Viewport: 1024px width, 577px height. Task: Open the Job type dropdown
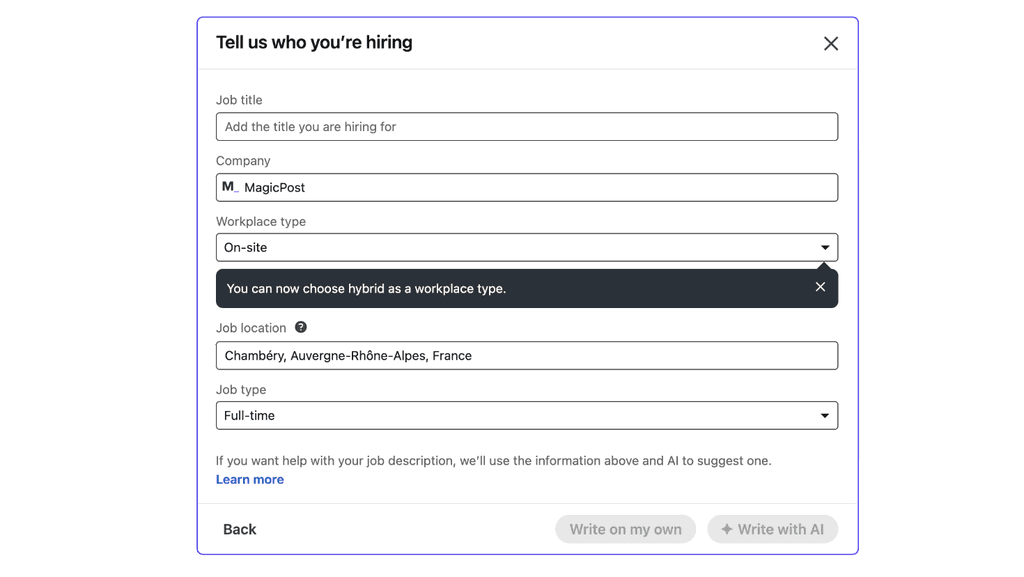pos(526,415)
